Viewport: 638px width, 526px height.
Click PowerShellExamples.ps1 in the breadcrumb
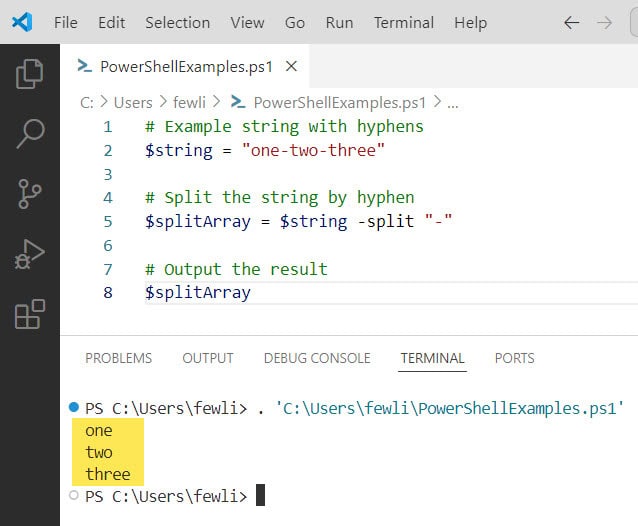point(339,103)
